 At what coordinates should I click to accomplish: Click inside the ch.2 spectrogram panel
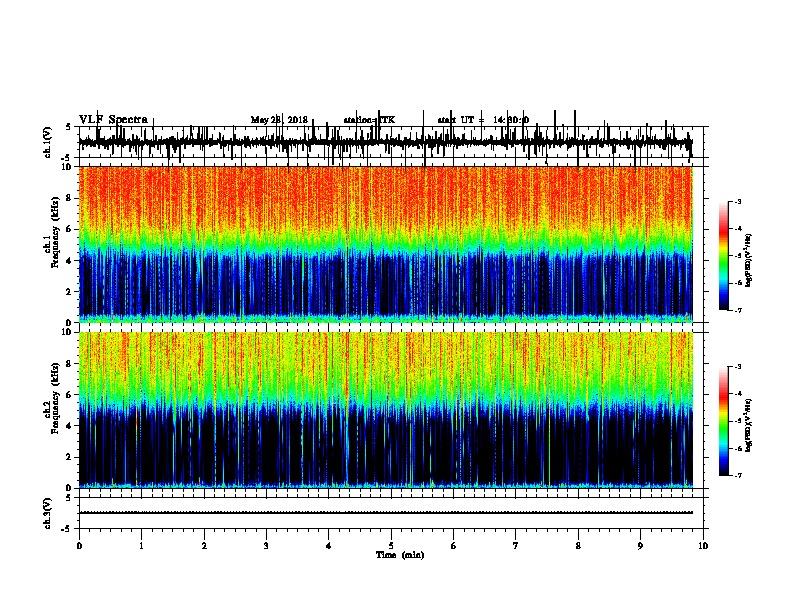386,410
